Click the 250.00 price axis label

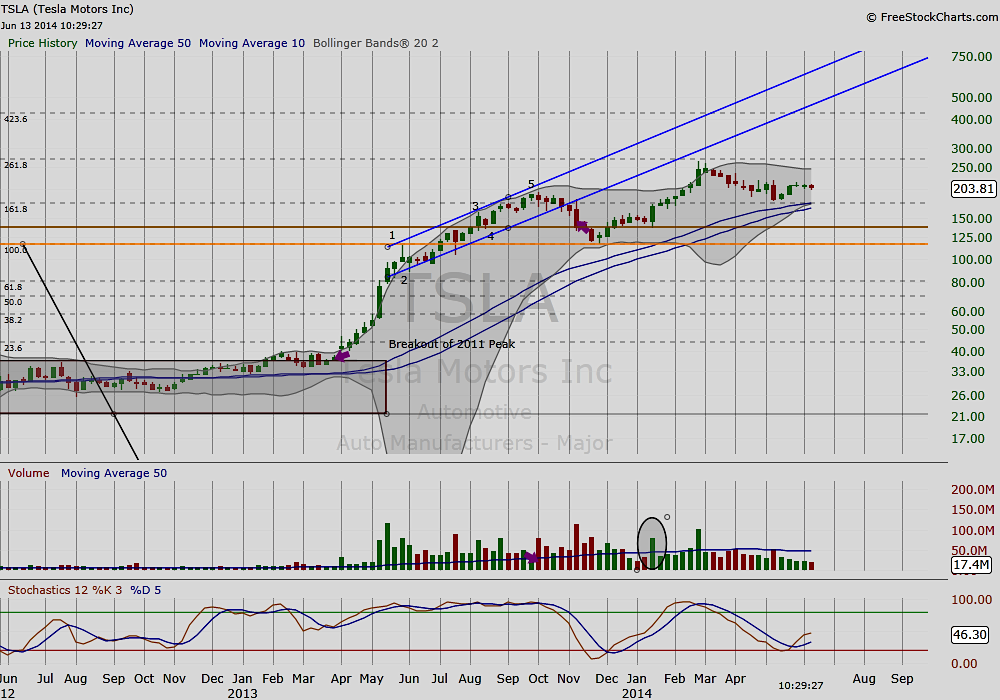(x=971, y=168)
